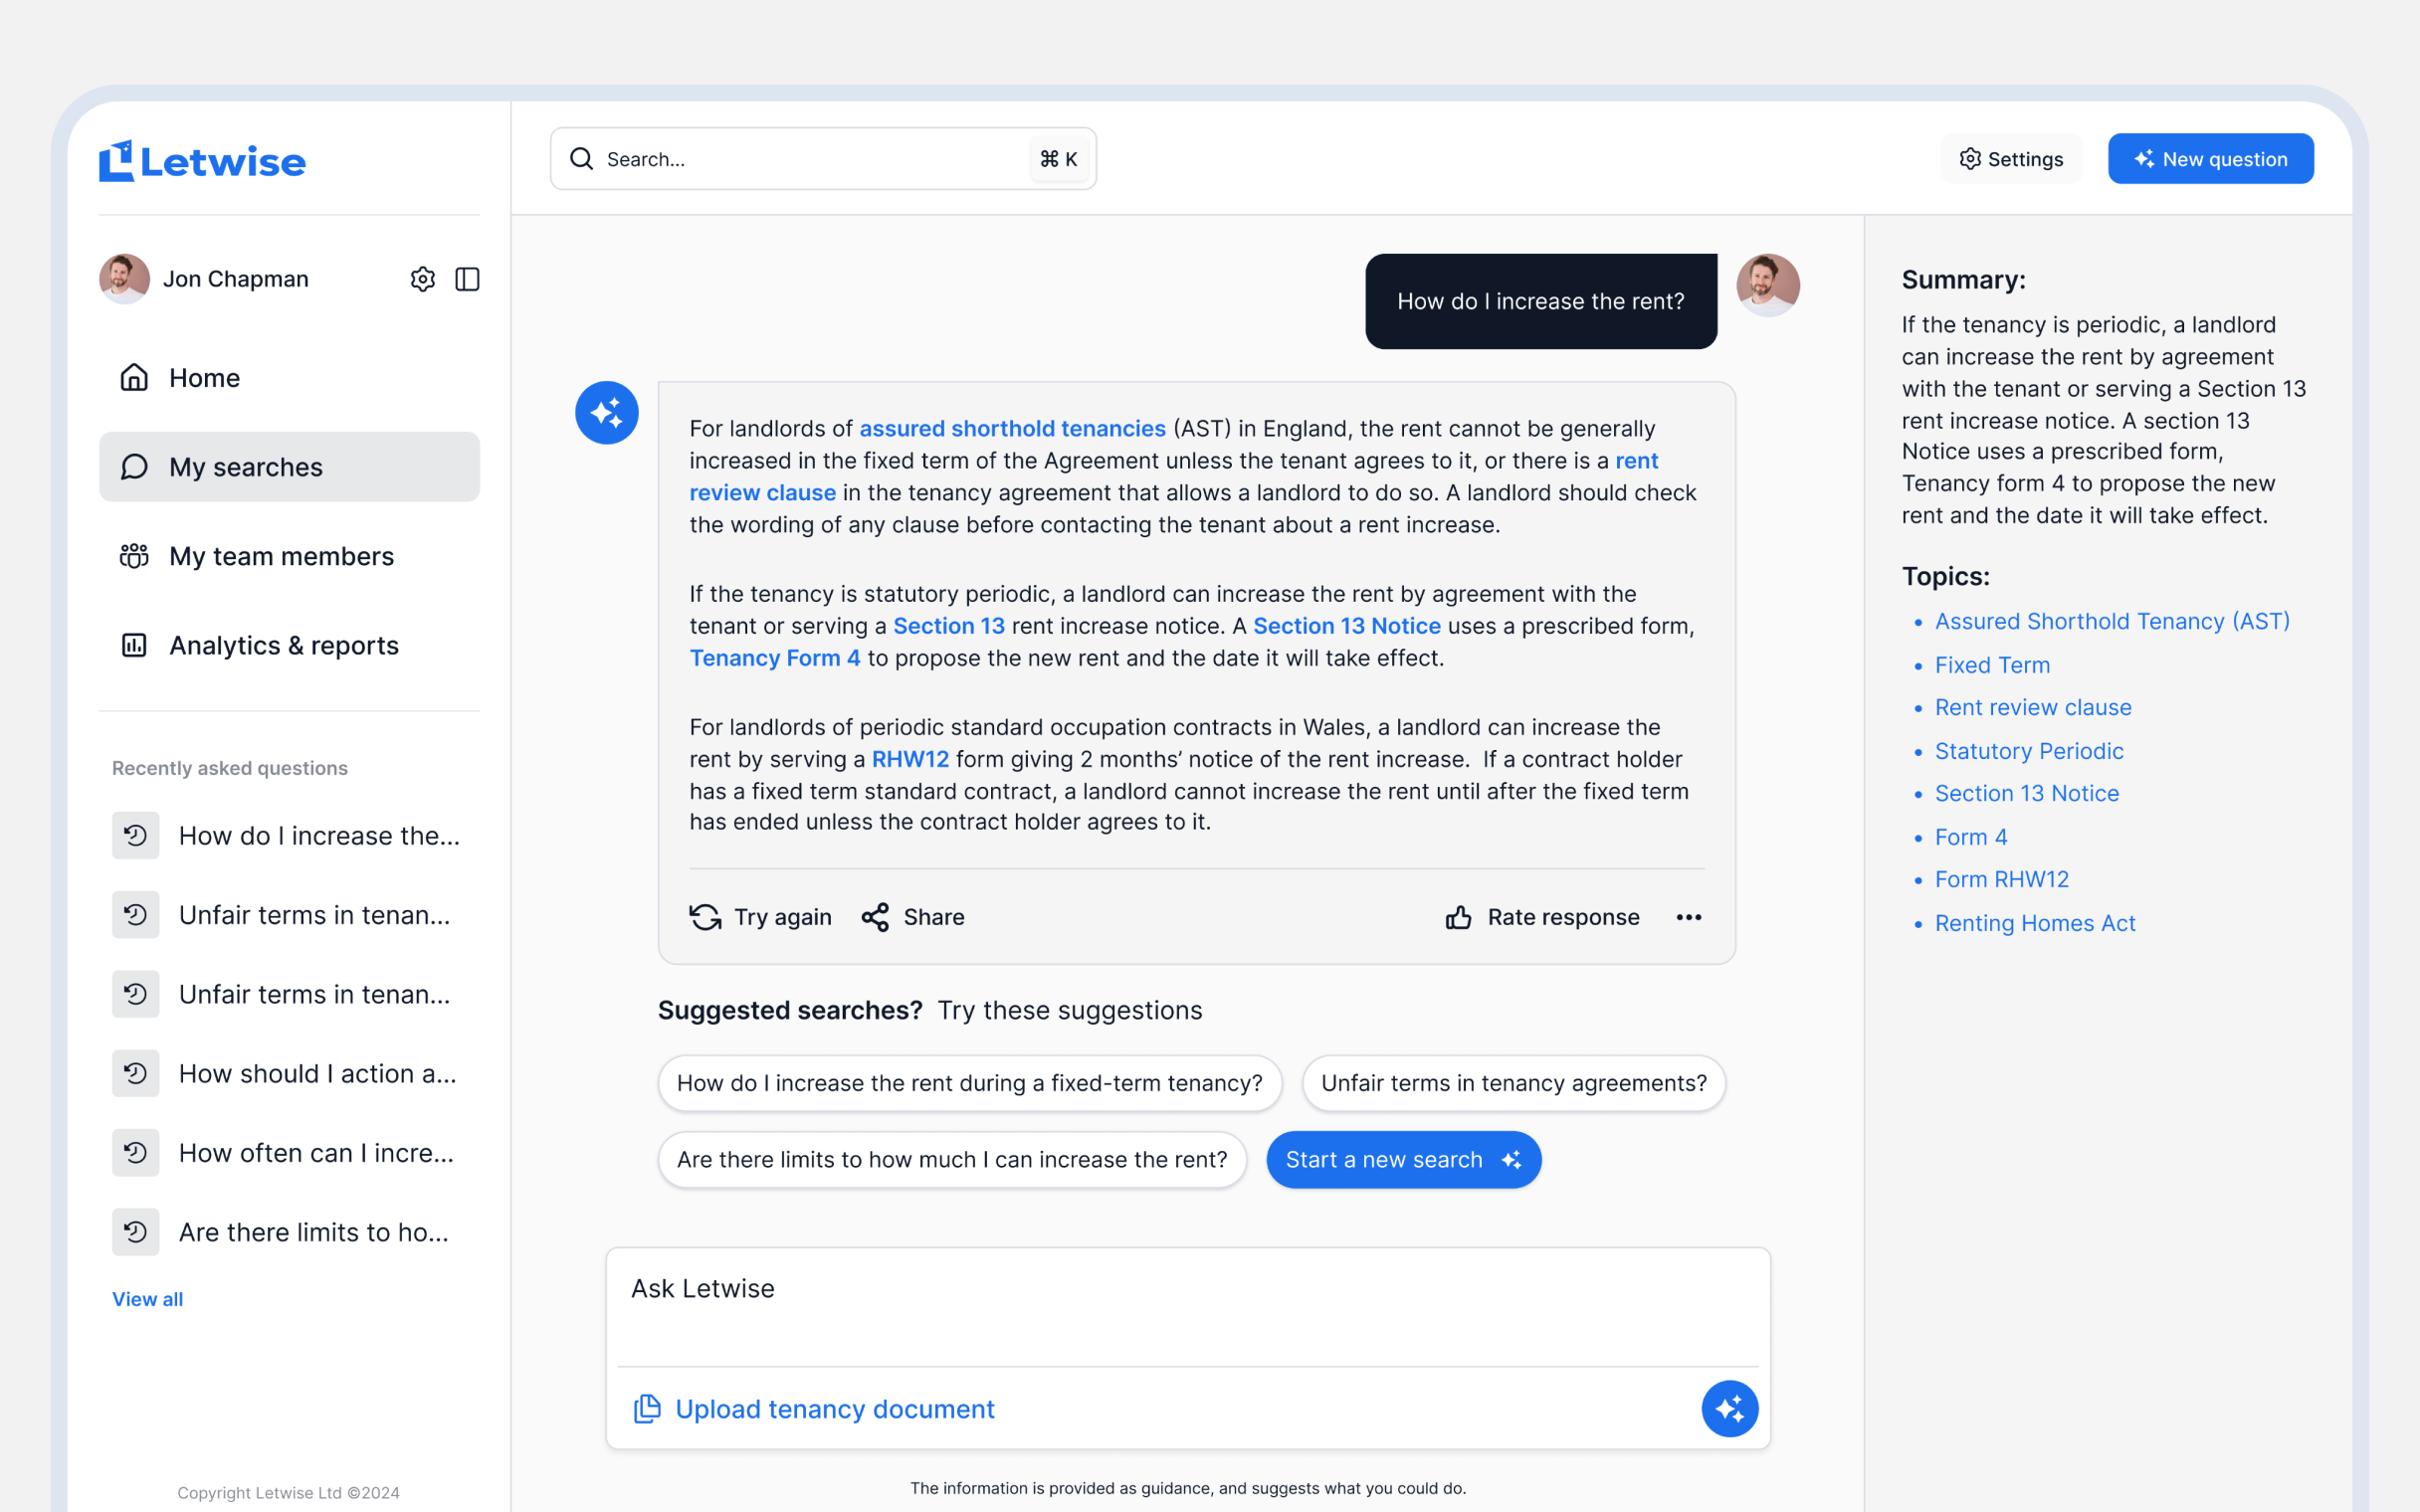The height and width of the screenshot is (1512, 2420).
Task: Focus the Ask Letwise text box
Action: [x=1188, y=1305]
